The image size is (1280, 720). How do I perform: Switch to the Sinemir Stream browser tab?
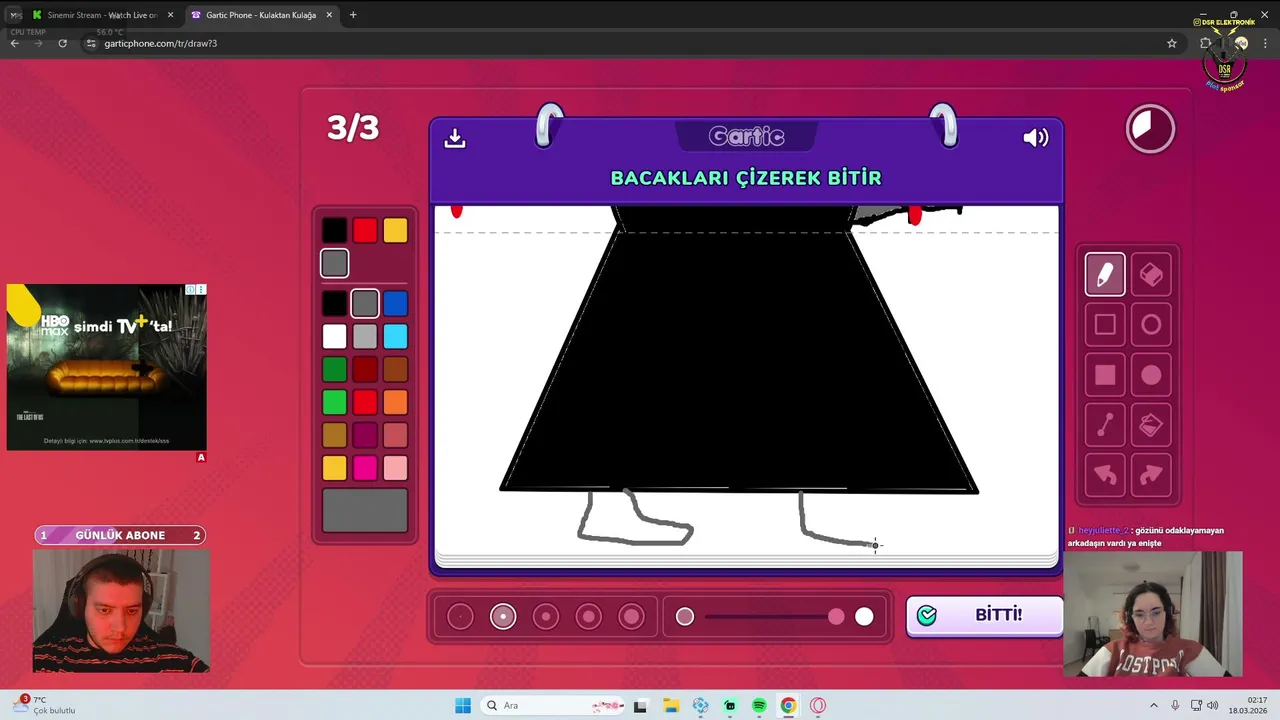(x=103, y=15)
